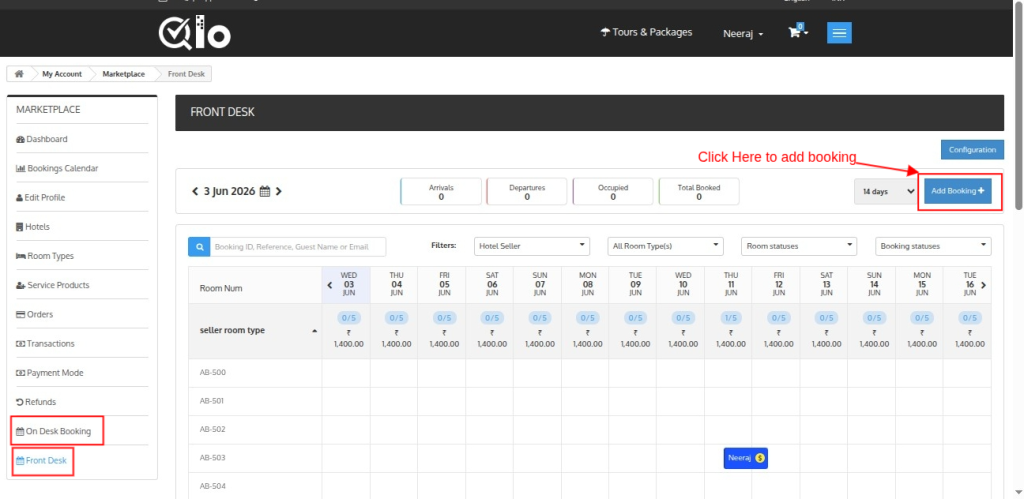Go to previous date with left chevron
1024x499 pixels.
tap(195, 191)
